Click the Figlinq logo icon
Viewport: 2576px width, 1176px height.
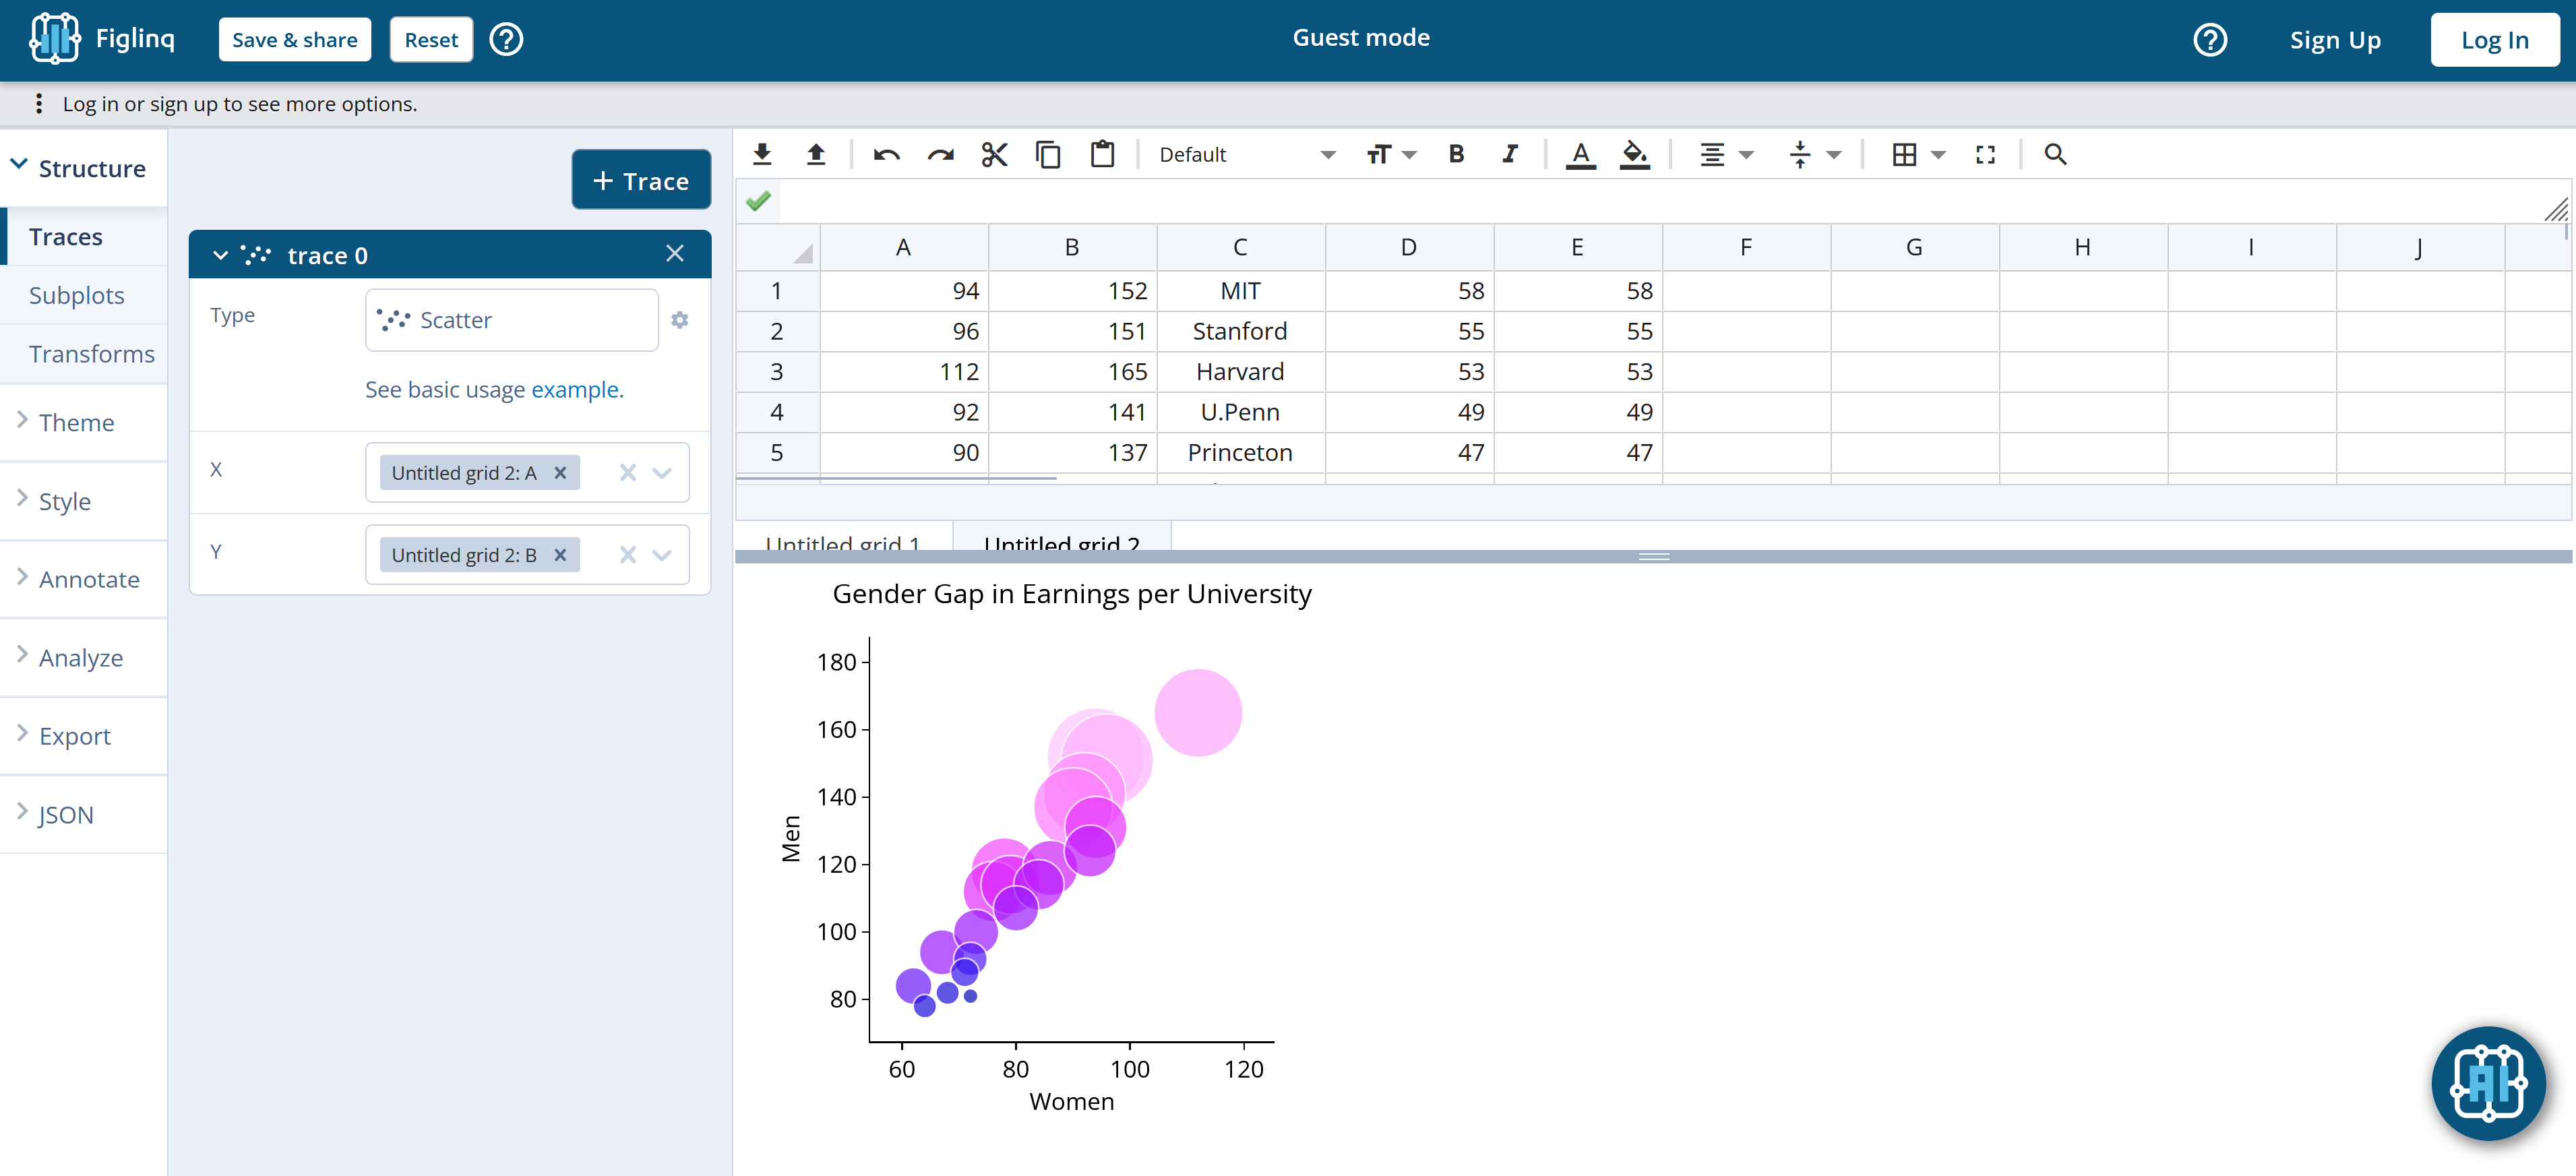click(55, 39)
